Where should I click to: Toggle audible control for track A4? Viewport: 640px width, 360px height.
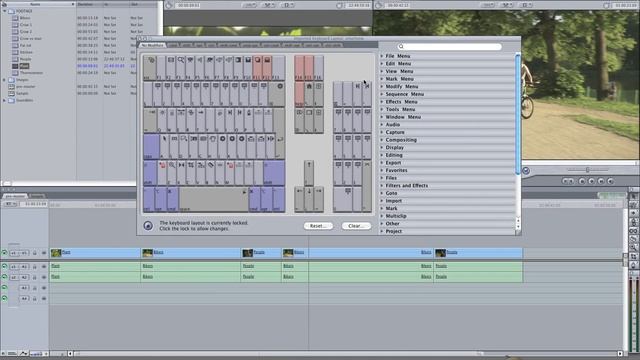[4, 298]
